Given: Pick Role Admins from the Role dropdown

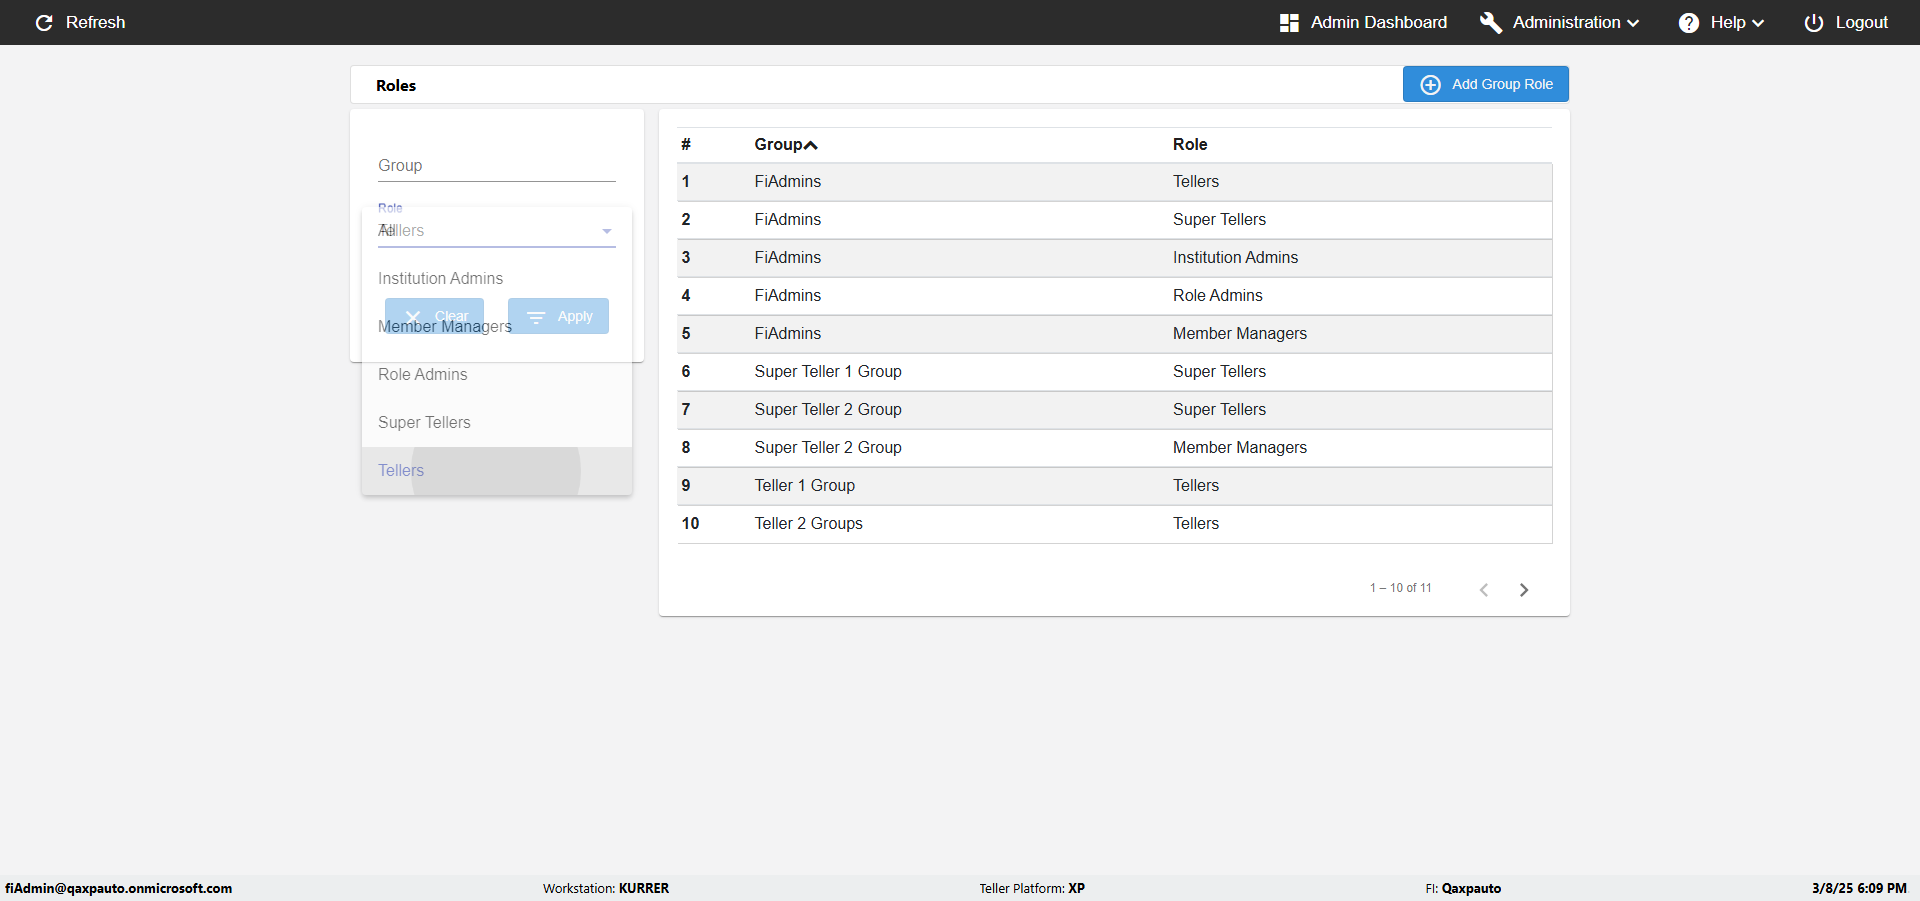Looking at the screenshot, I should pos(497,374).
